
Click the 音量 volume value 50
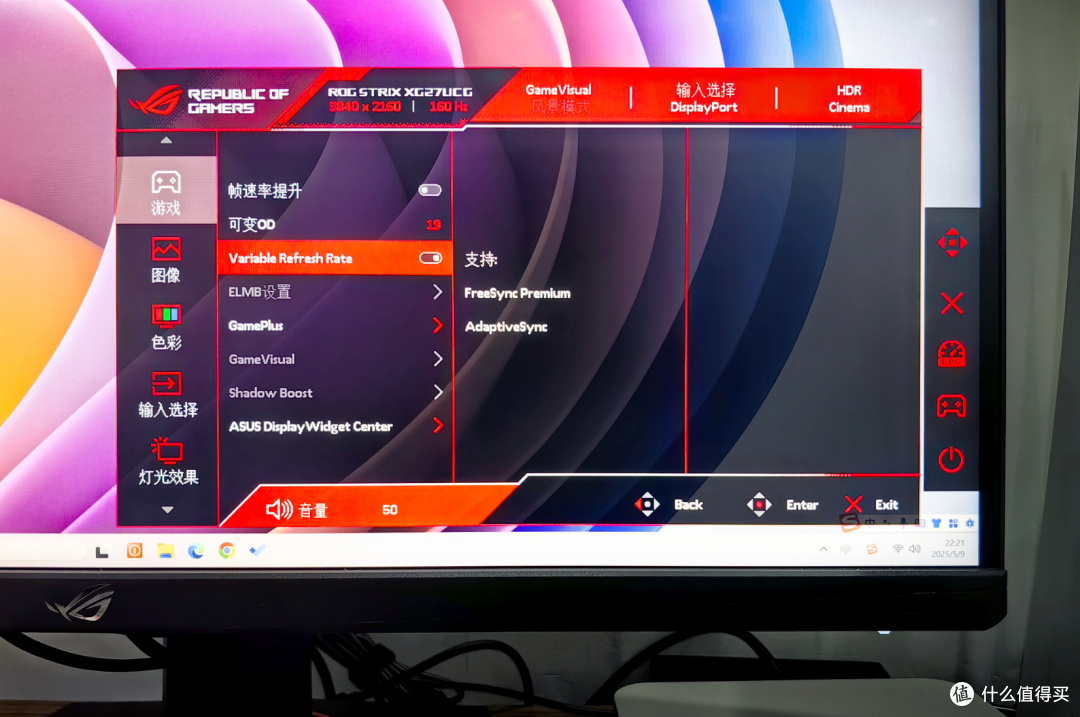pos(390,510)
